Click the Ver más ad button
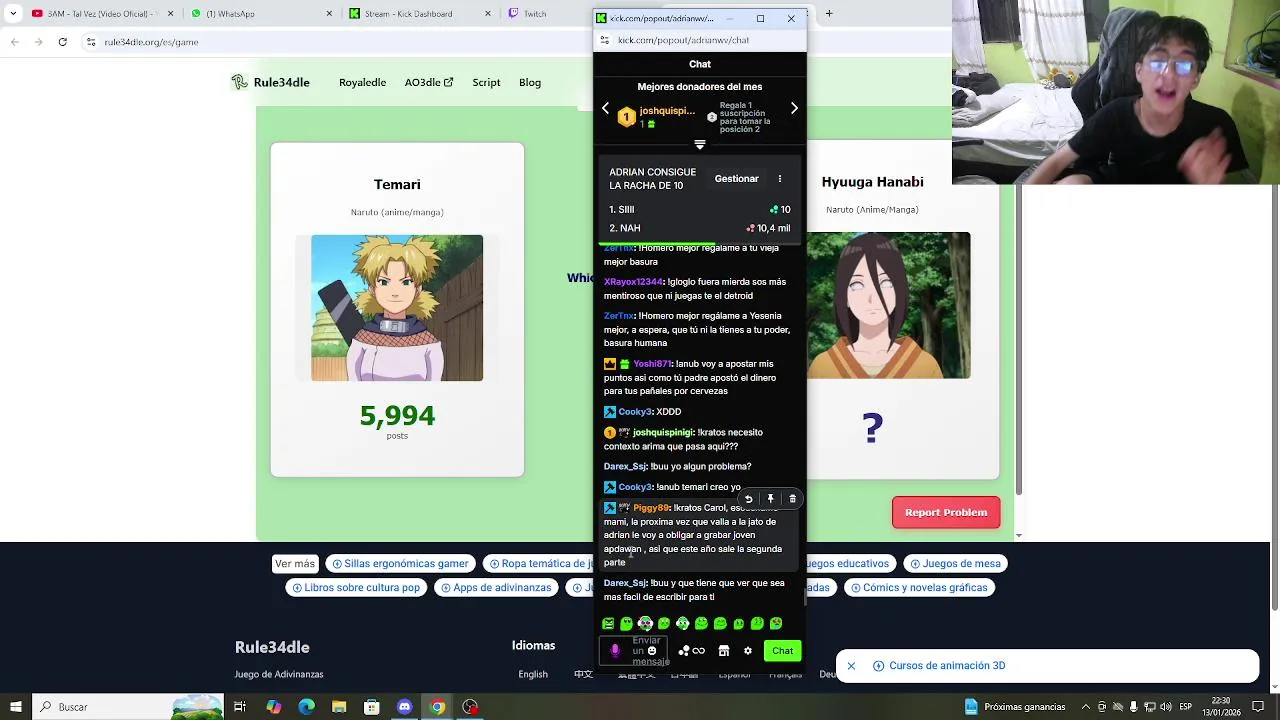Screen dimensions: 1280x720 [294, 564]
